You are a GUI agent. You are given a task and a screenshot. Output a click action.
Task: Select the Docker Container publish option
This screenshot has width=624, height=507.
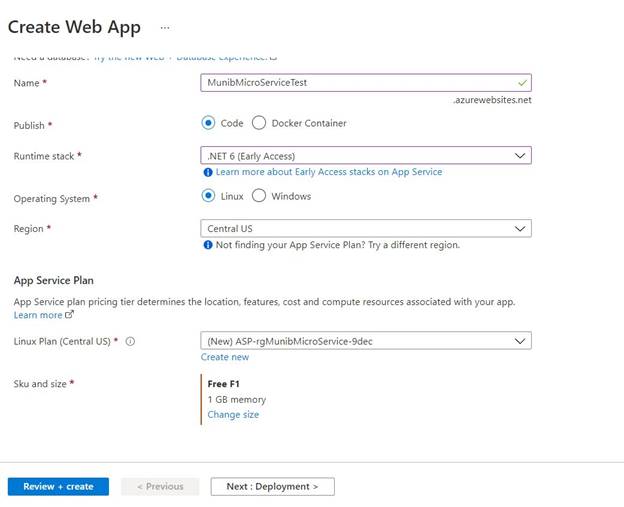(259, 123)
